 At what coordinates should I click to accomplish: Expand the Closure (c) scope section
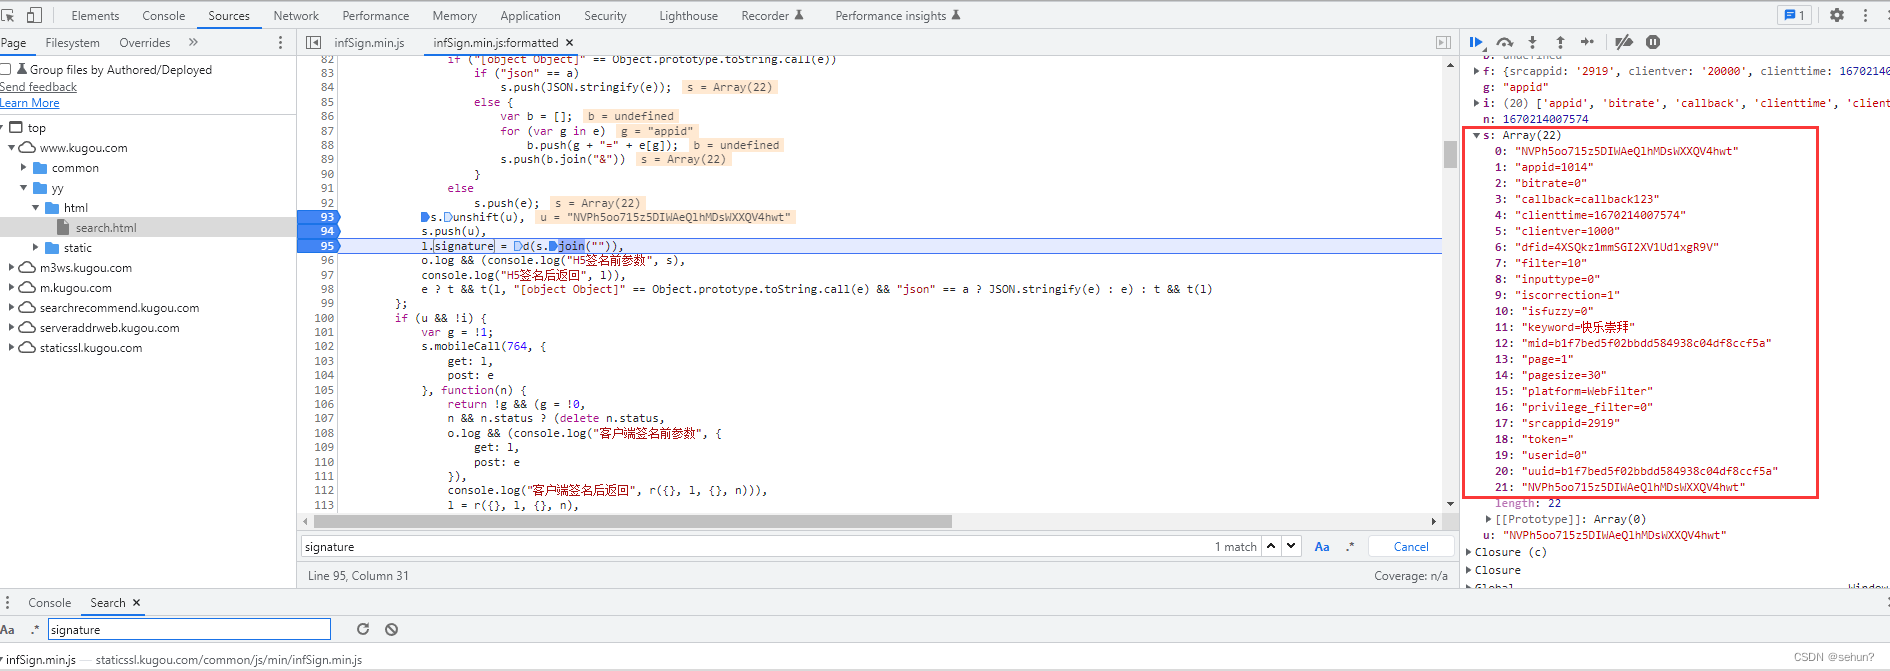click(1469, 552)
